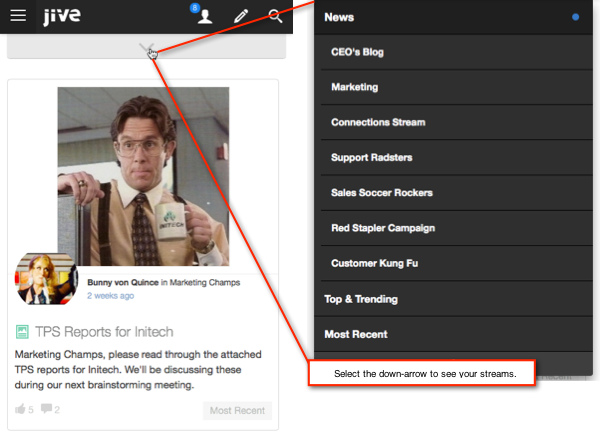
Task: Open Bunny von Quince's profile link
Action: click(123, 282)
